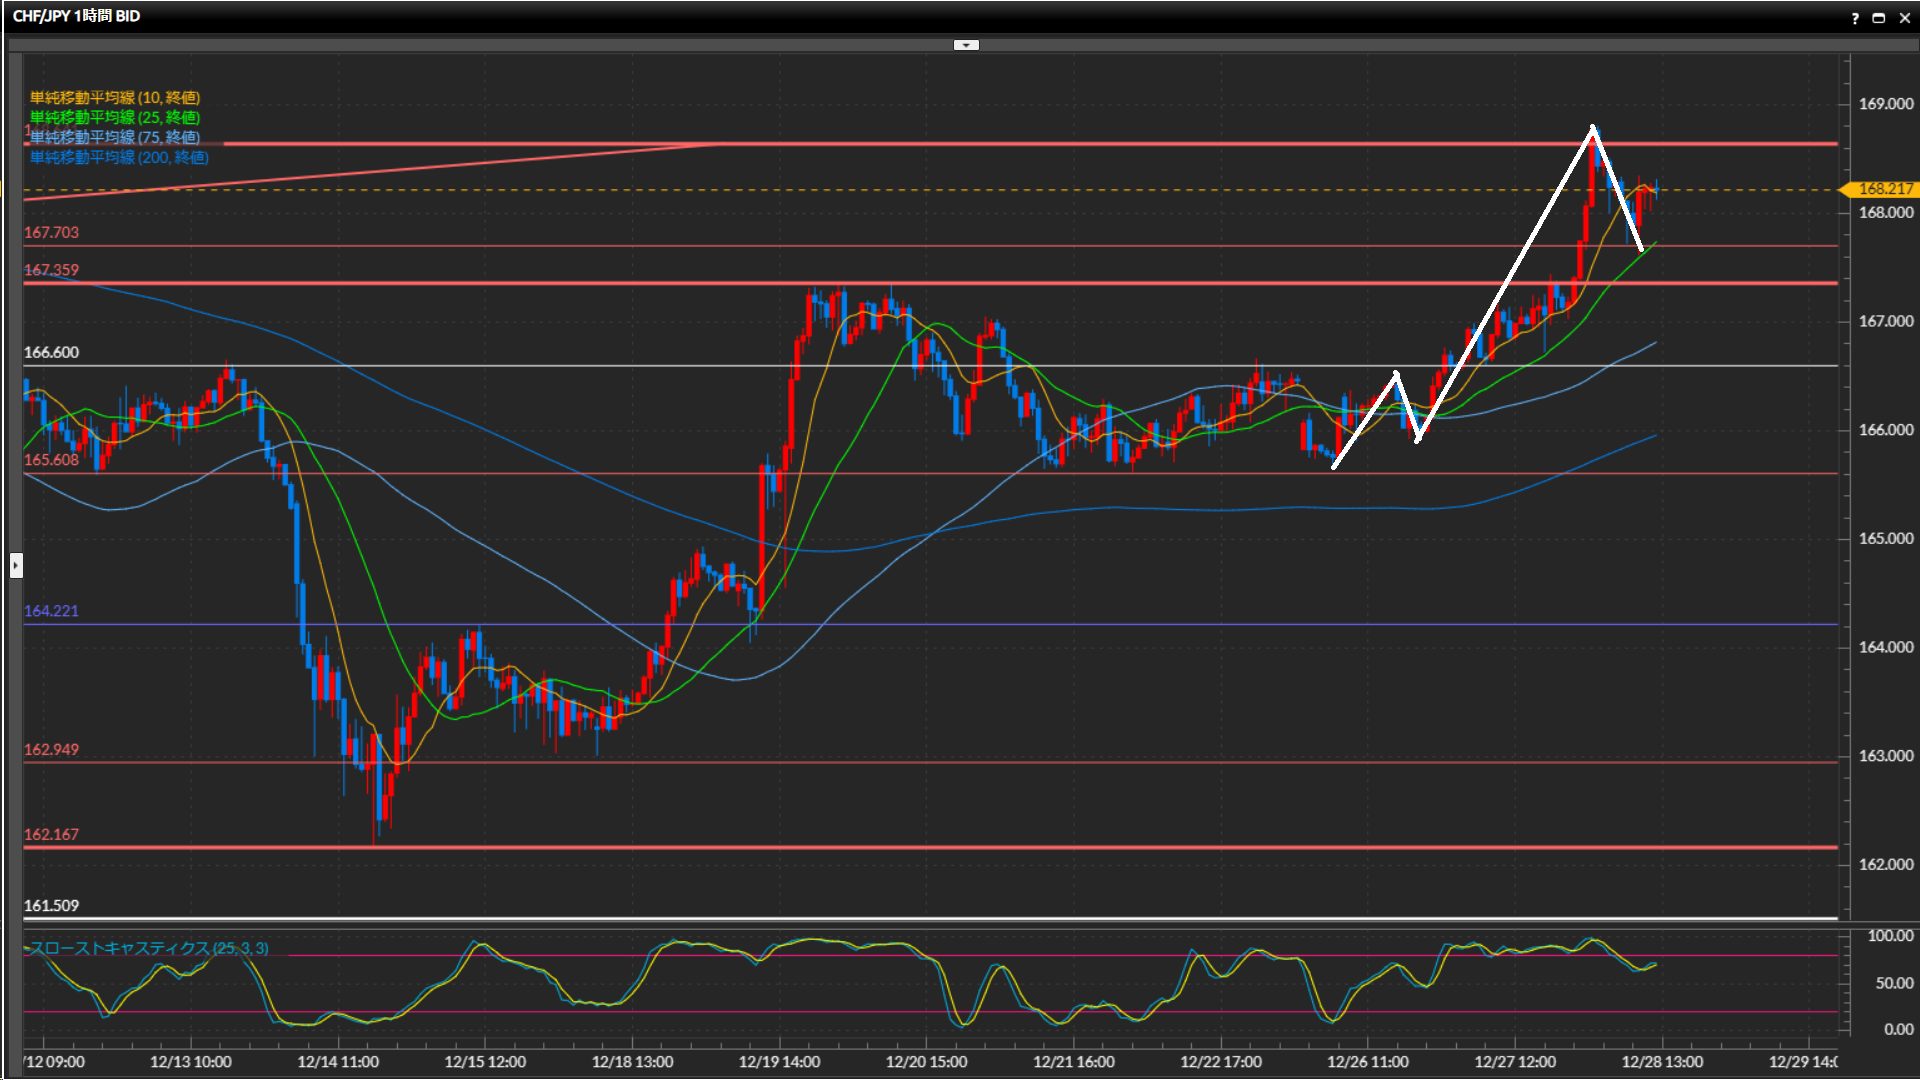Maximize the CHF/JPY chart window
1920x1080 pixels.
[x=1879, y=18]
